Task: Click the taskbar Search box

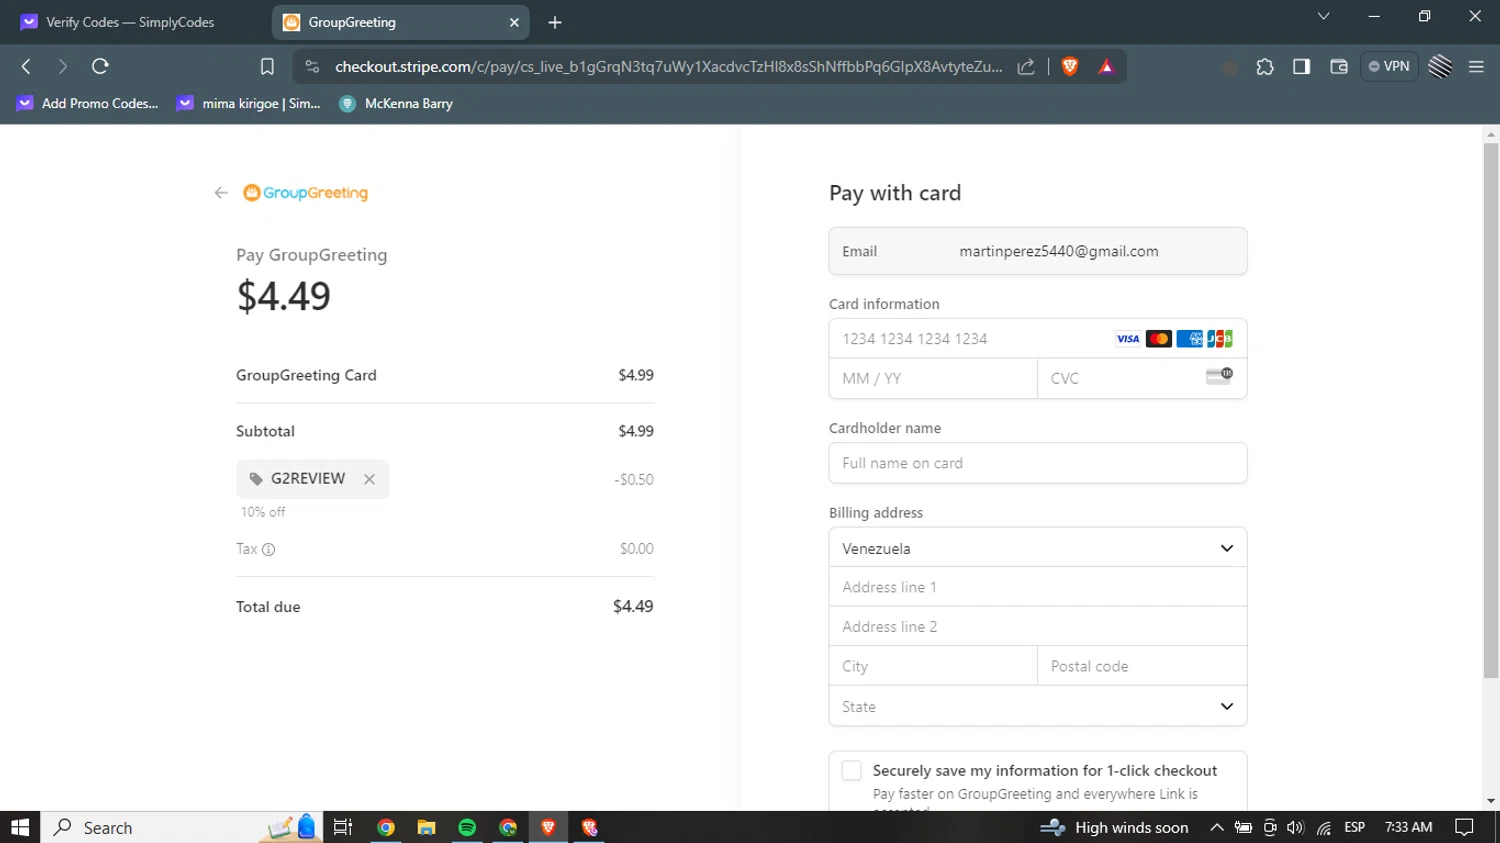Action: point(180,827)
